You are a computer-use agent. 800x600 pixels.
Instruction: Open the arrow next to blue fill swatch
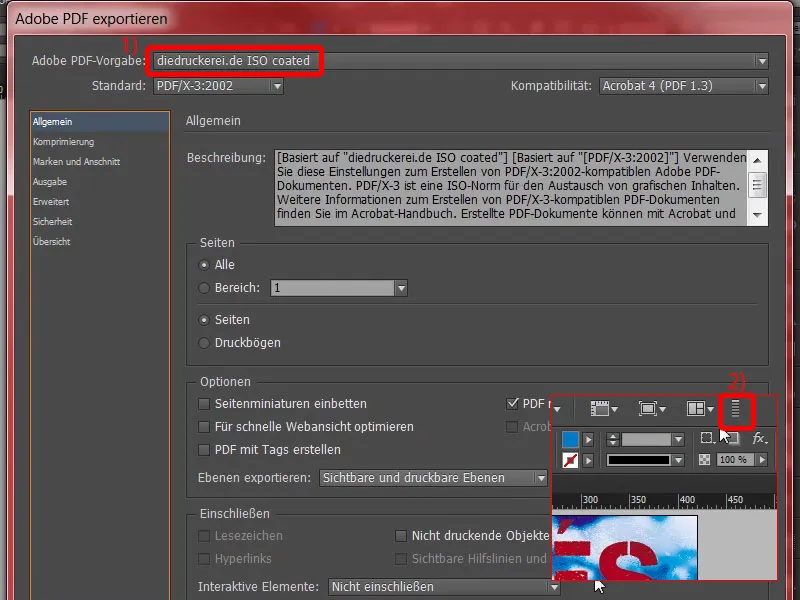588,439
